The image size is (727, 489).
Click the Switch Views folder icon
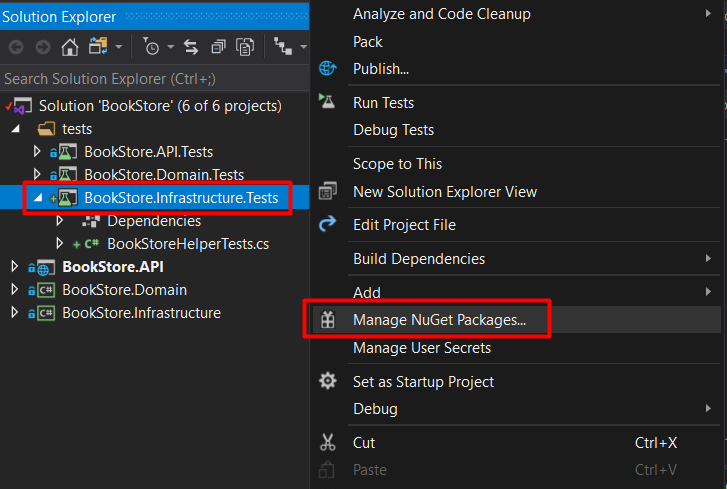click(x=97, y=47)
